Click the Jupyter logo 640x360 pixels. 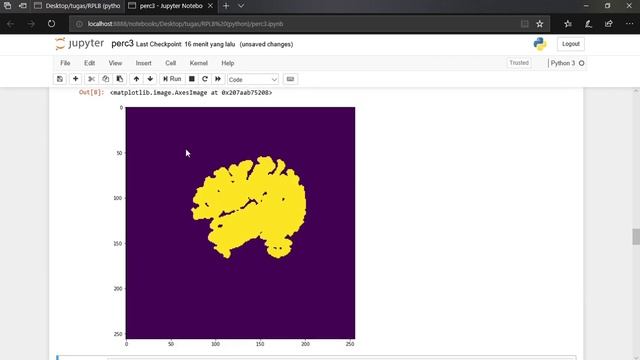(80, 44)
